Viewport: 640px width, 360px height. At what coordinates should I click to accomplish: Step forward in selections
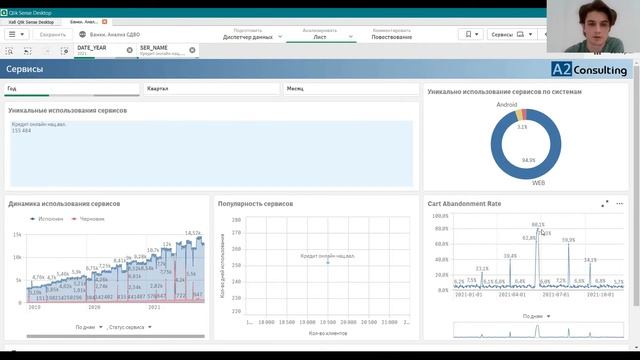47,51
